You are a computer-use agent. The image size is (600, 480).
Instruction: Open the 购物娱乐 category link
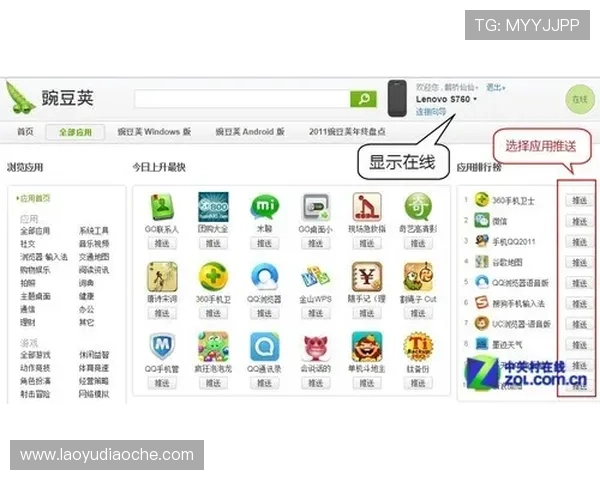(35, 270)
